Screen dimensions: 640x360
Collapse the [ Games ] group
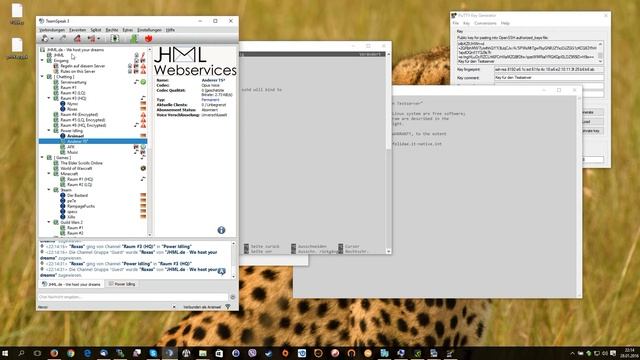click(42, 158)
